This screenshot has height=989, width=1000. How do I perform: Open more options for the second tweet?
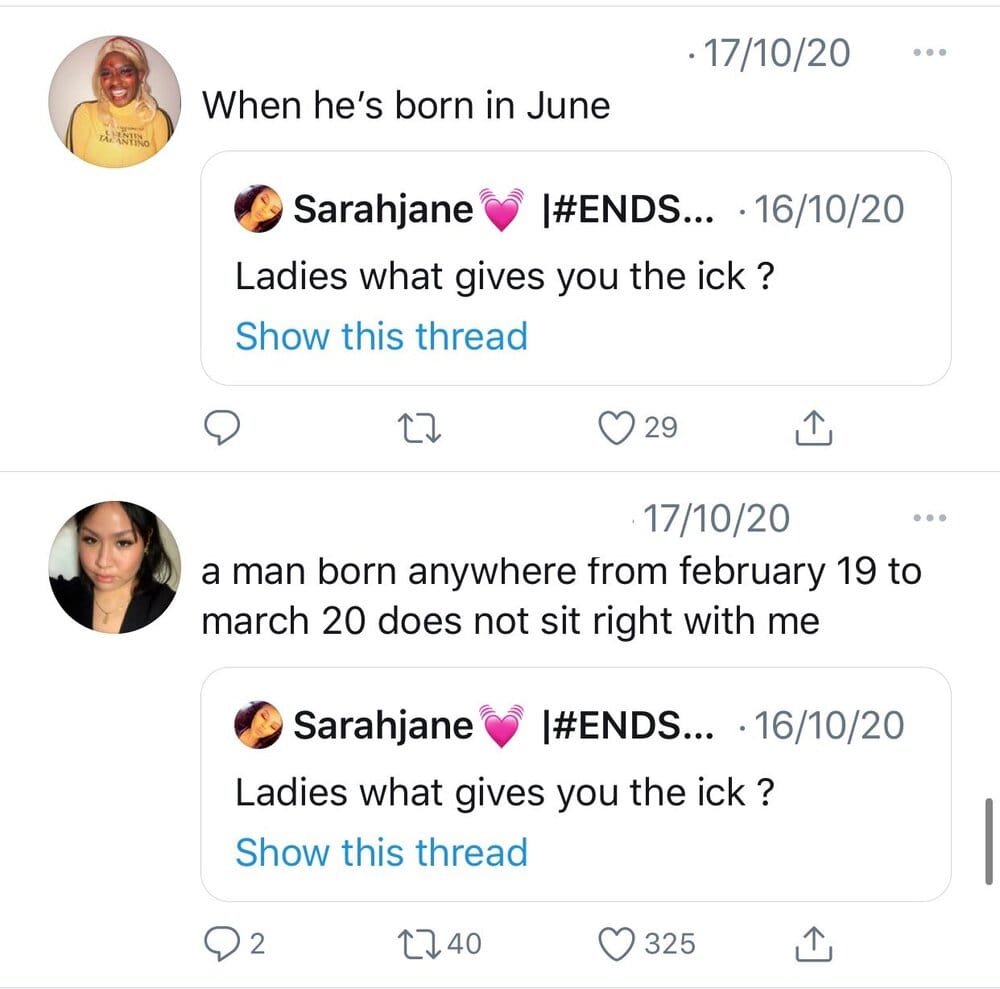(x=930, y=518)
